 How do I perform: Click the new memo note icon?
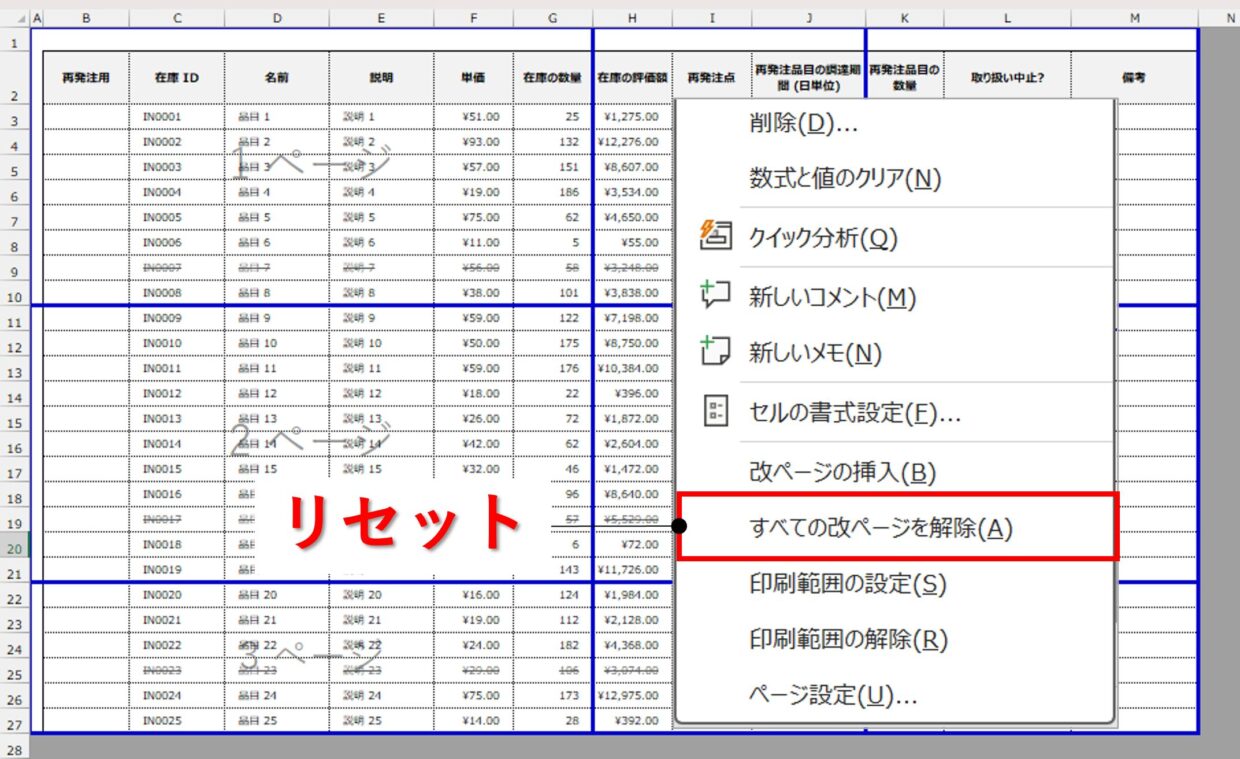pyautogui.click(x=717, y=352)
